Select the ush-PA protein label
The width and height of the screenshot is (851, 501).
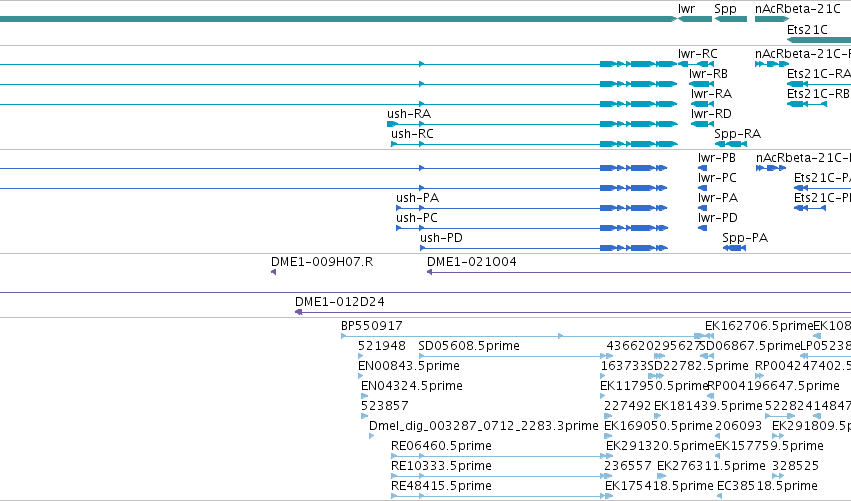click(x=417, y=198)
